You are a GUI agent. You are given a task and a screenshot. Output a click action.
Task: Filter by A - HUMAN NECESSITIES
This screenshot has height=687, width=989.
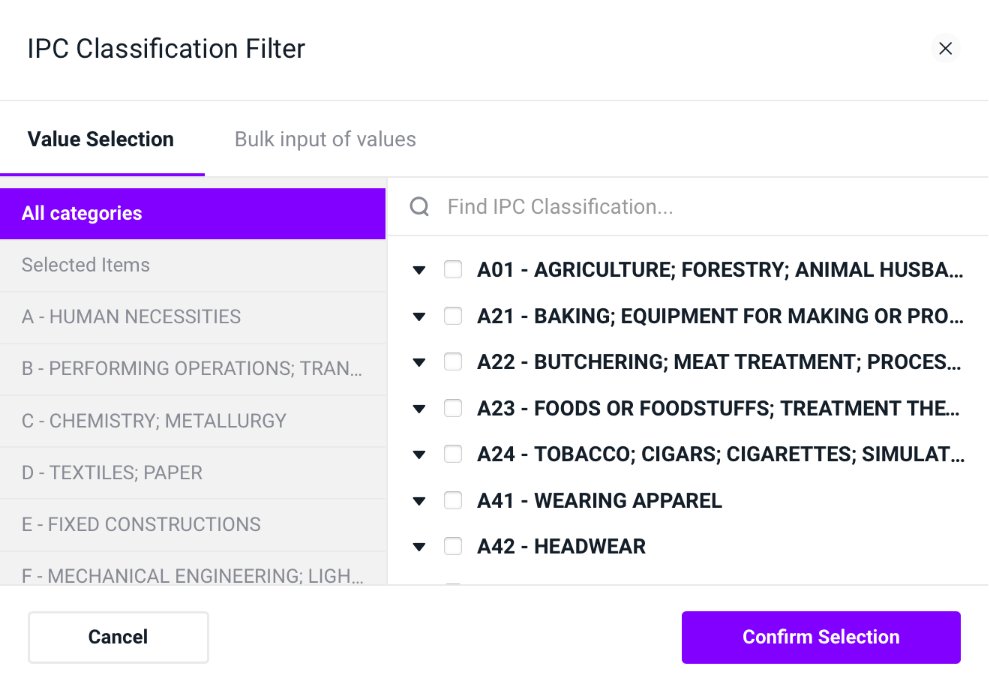[192, 317]
